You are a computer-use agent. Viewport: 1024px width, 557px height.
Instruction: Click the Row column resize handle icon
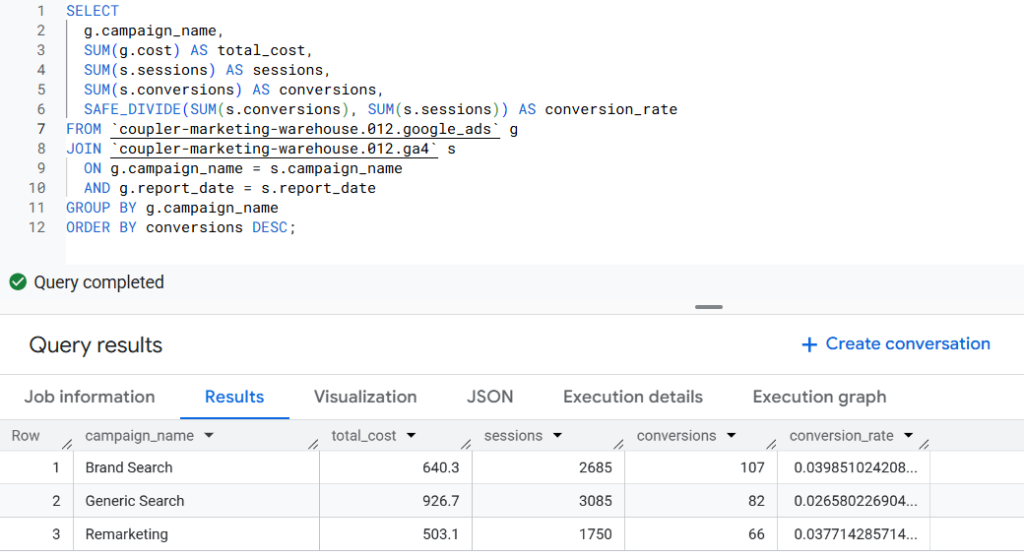tap(67, 444)
